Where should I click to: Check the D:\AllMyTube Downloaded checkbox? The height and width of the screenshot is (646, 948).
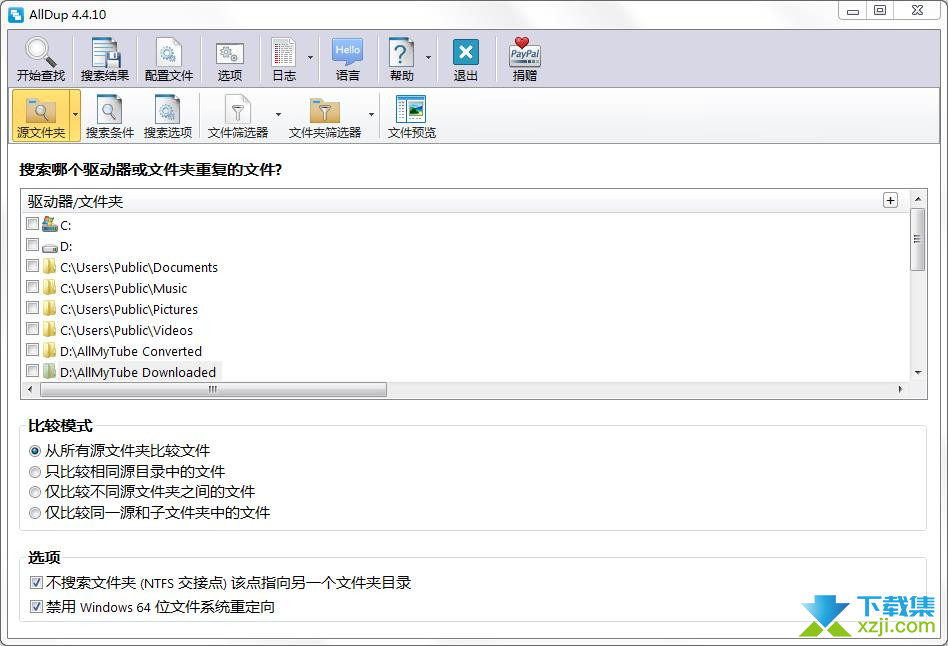click(33, 371)
